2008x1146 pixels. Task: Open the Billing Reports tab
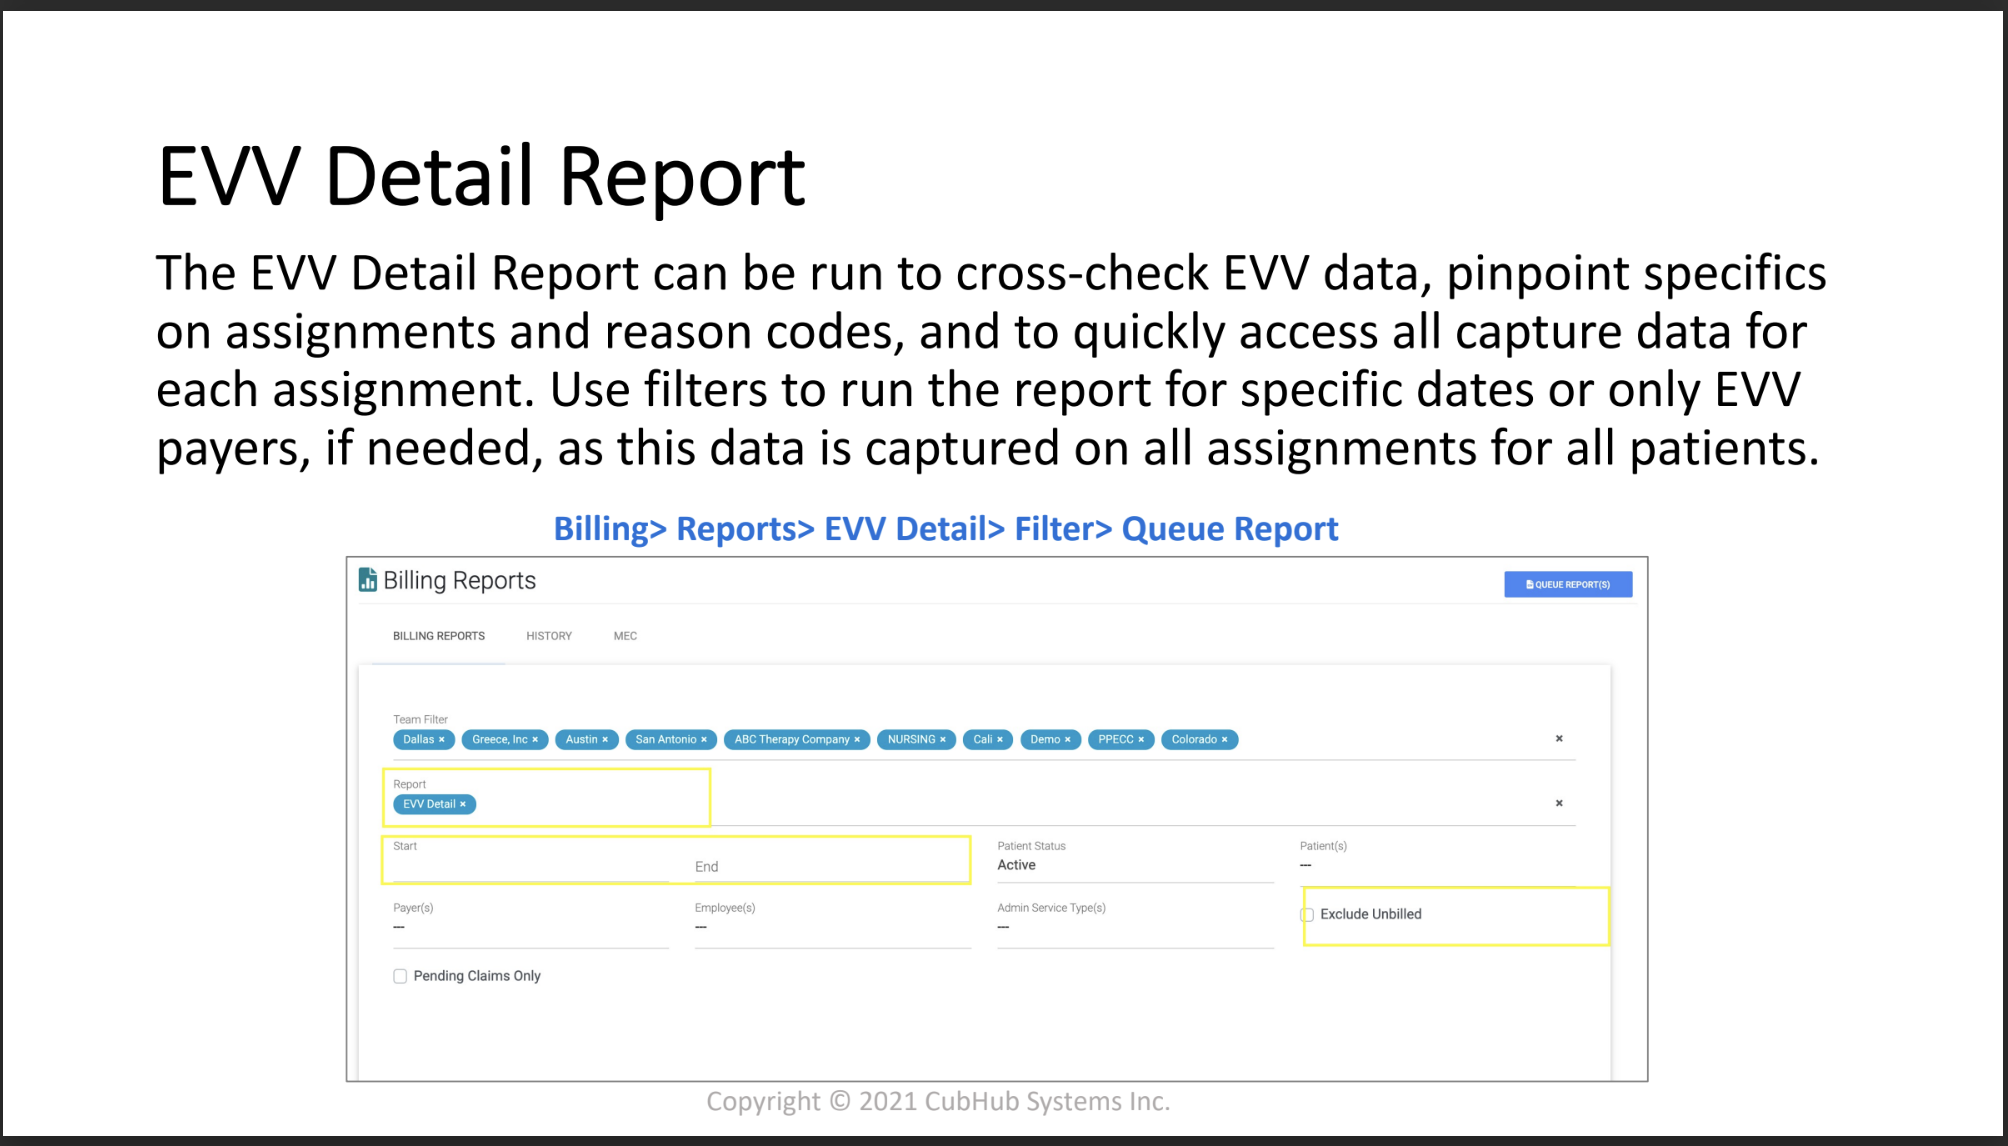point(438,636)
